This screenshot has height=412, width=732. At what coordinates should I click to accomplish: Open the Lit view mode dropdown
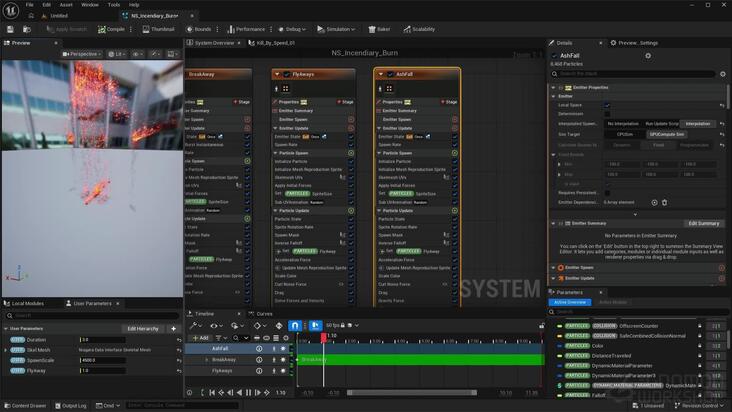click(117, 54)
